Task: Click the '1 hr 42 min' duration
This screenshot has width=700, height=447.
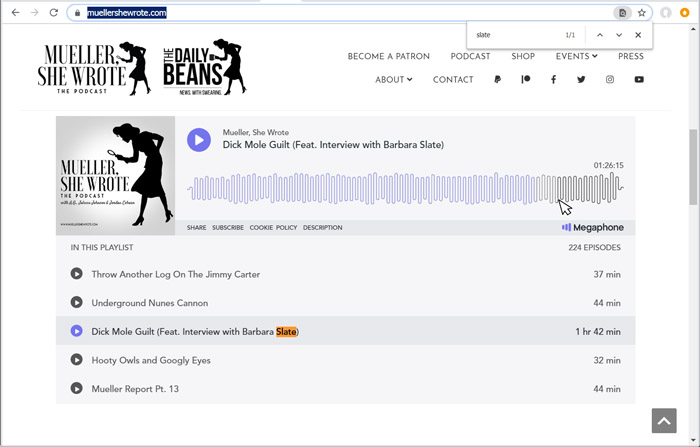Action: coord(598,331)
